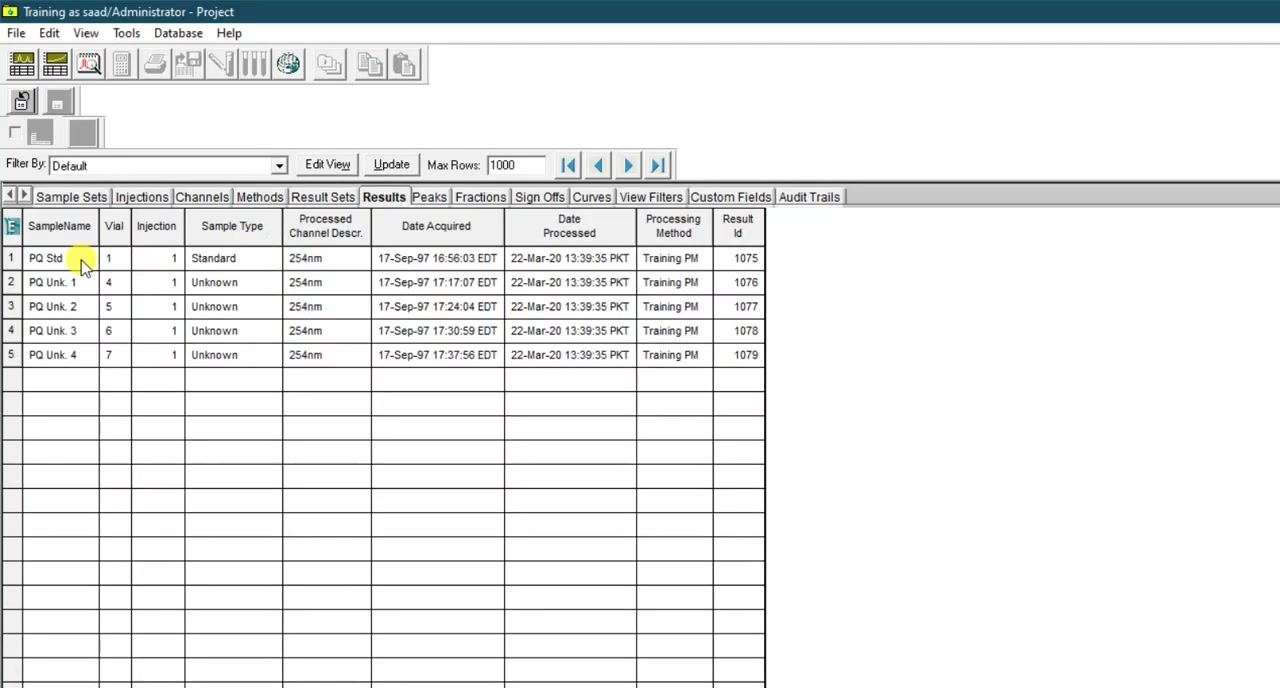The image size is (1280, 688).
Task: Open the Database menu
Action: [x=178, y=33]
